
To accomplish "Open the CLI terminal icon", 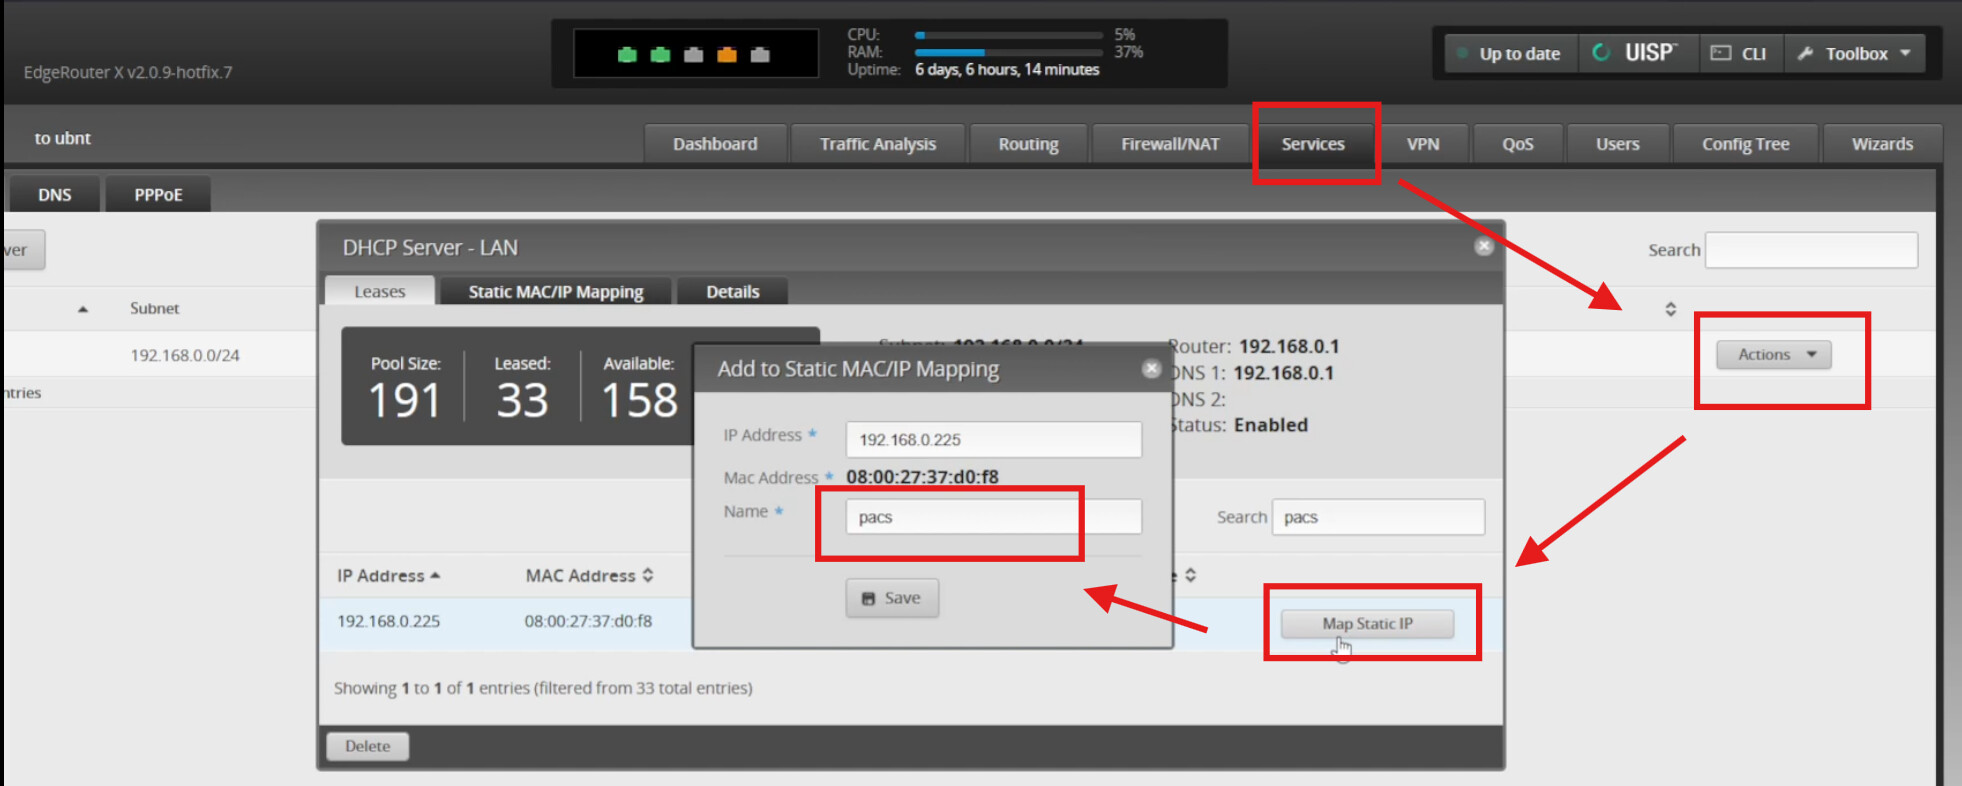I will point(1738,54).
